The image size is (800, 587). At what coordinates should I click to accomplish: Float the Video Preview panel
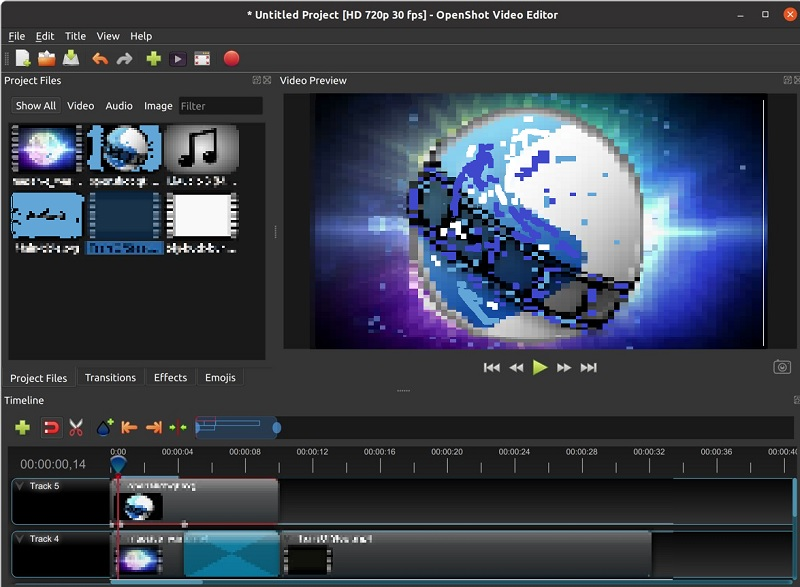(x=787, y=80)
